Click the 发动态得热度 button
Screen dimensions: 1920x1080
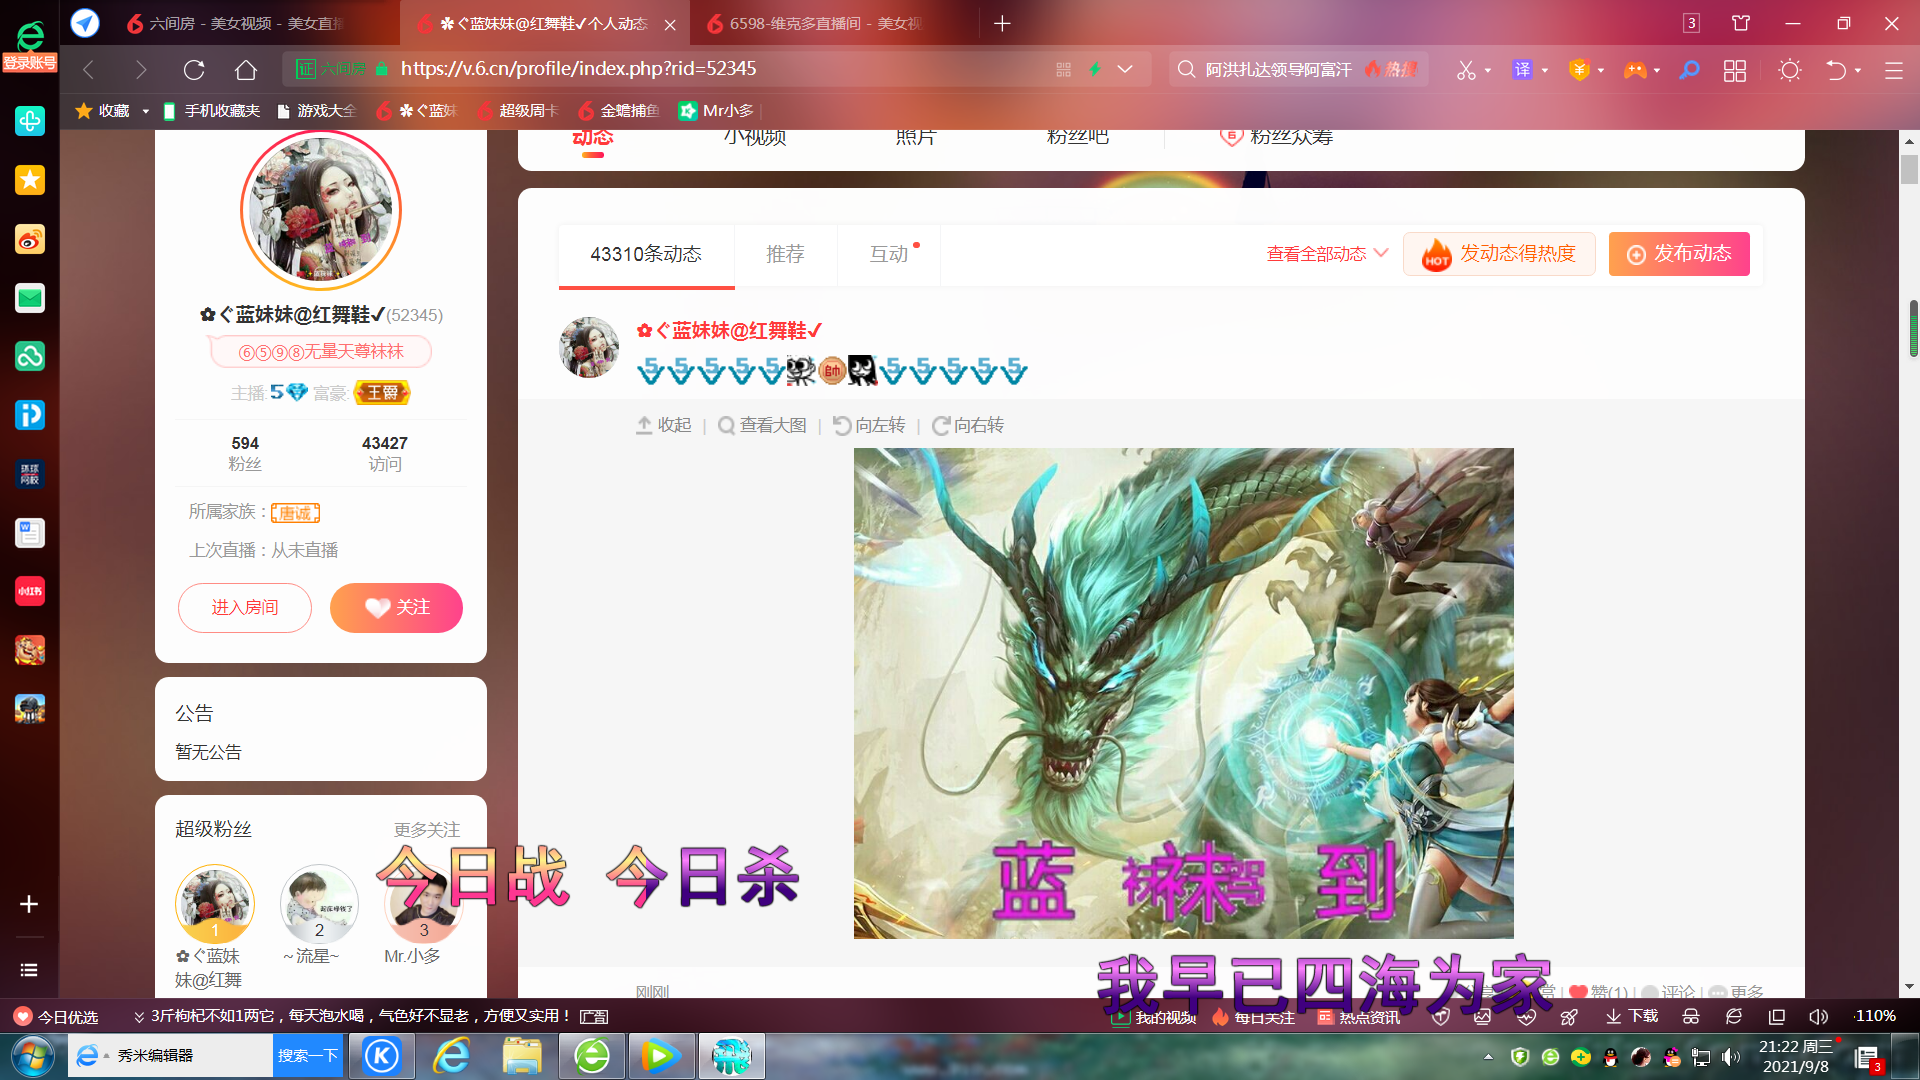coord(1499,254)
